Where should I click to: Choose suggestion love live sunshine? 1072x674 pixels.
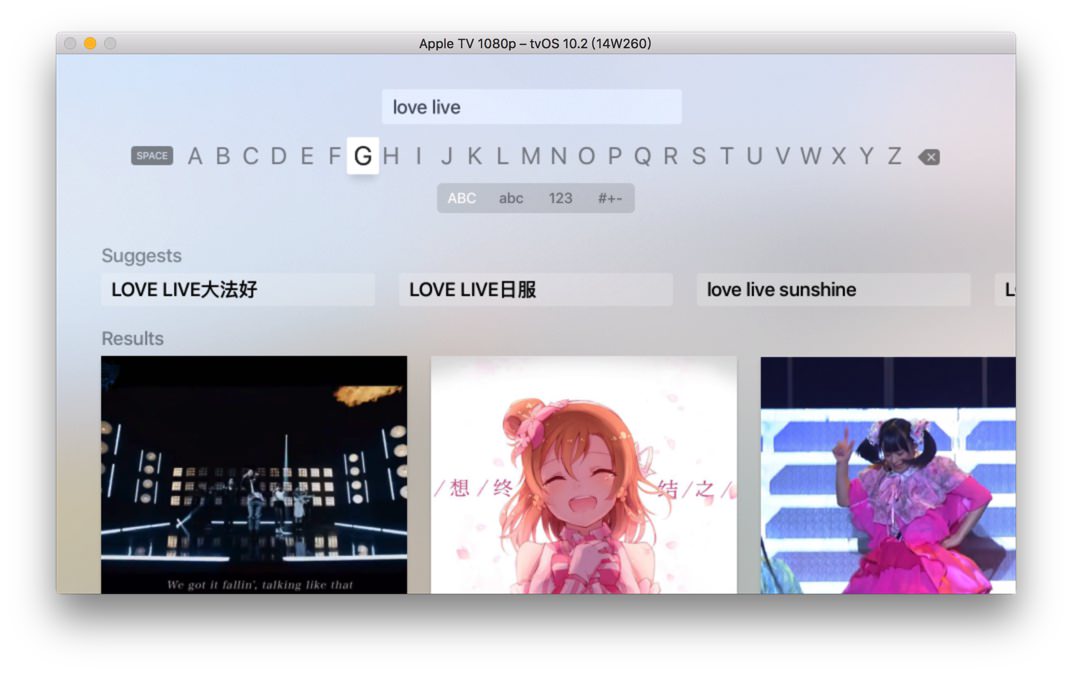click(x=833, y=290)
